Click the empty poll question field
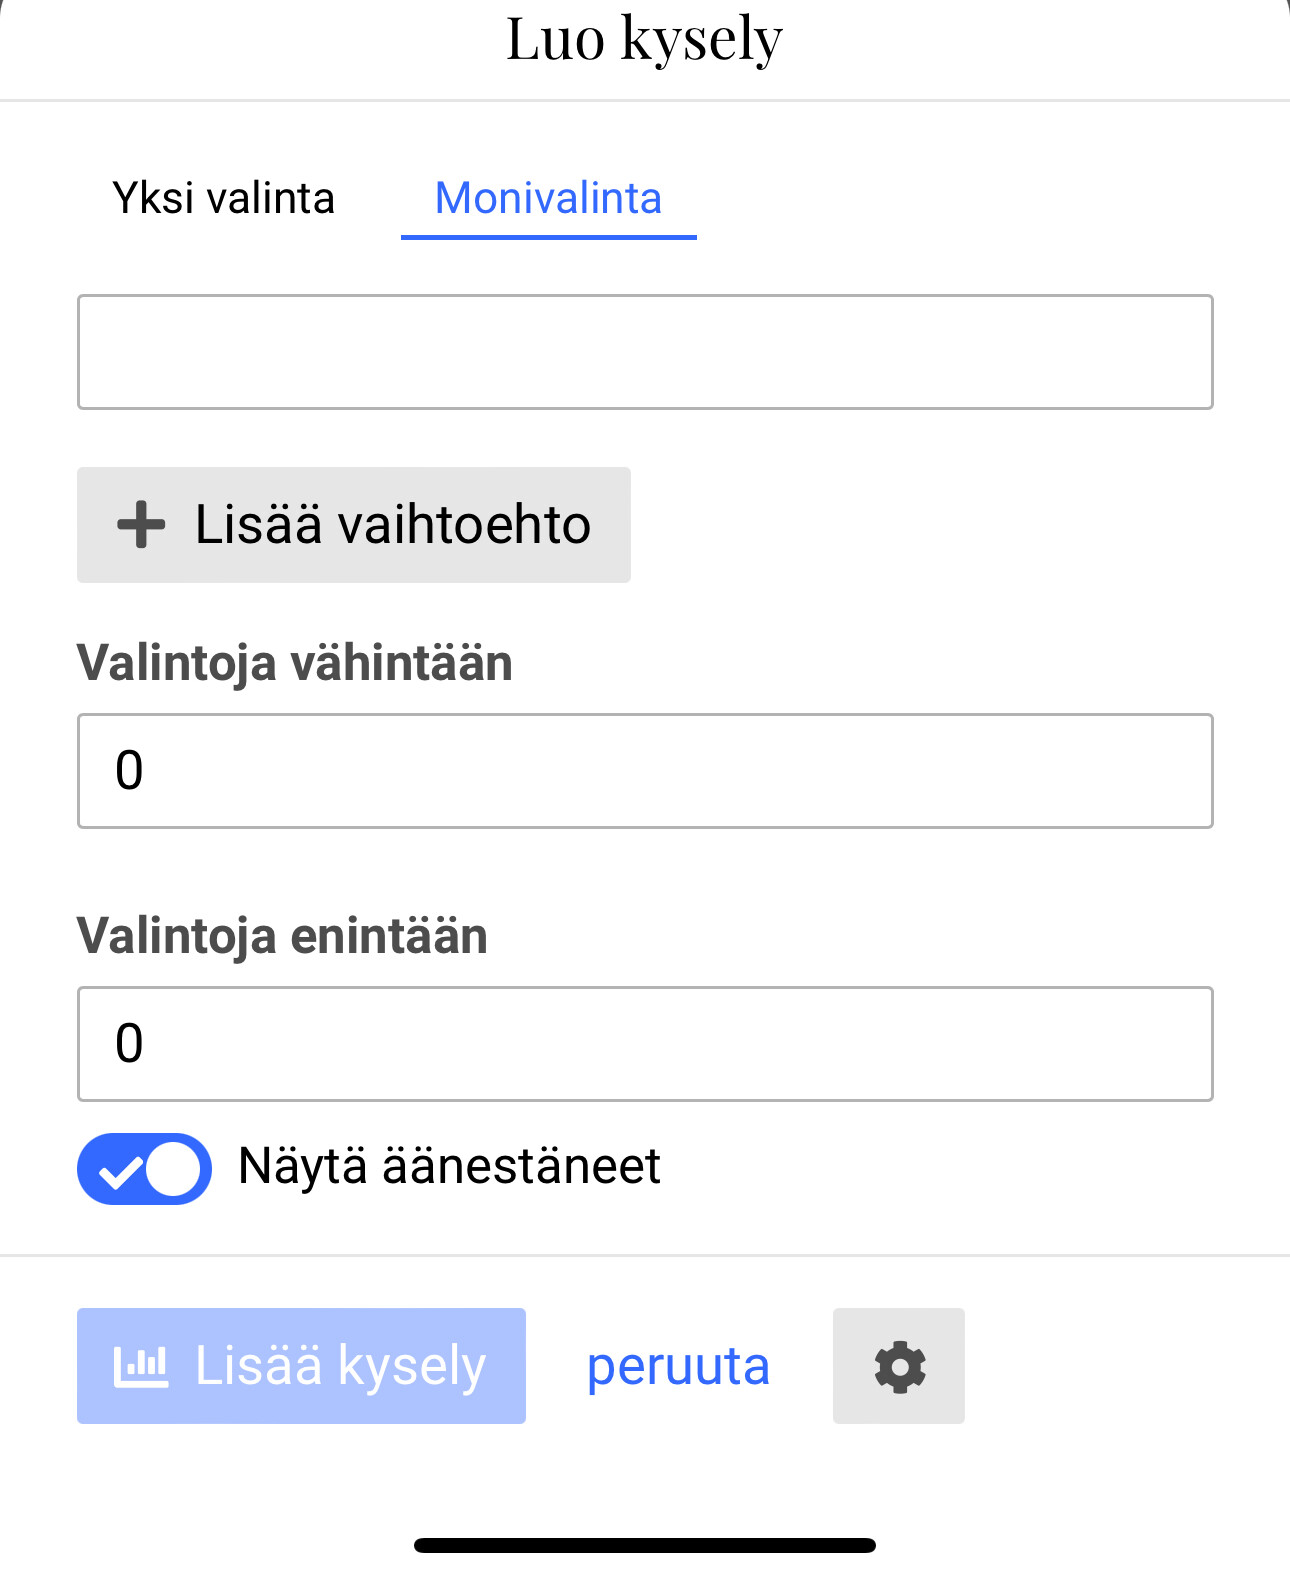The image size is (1290, 1577). (x=645, y=352)
